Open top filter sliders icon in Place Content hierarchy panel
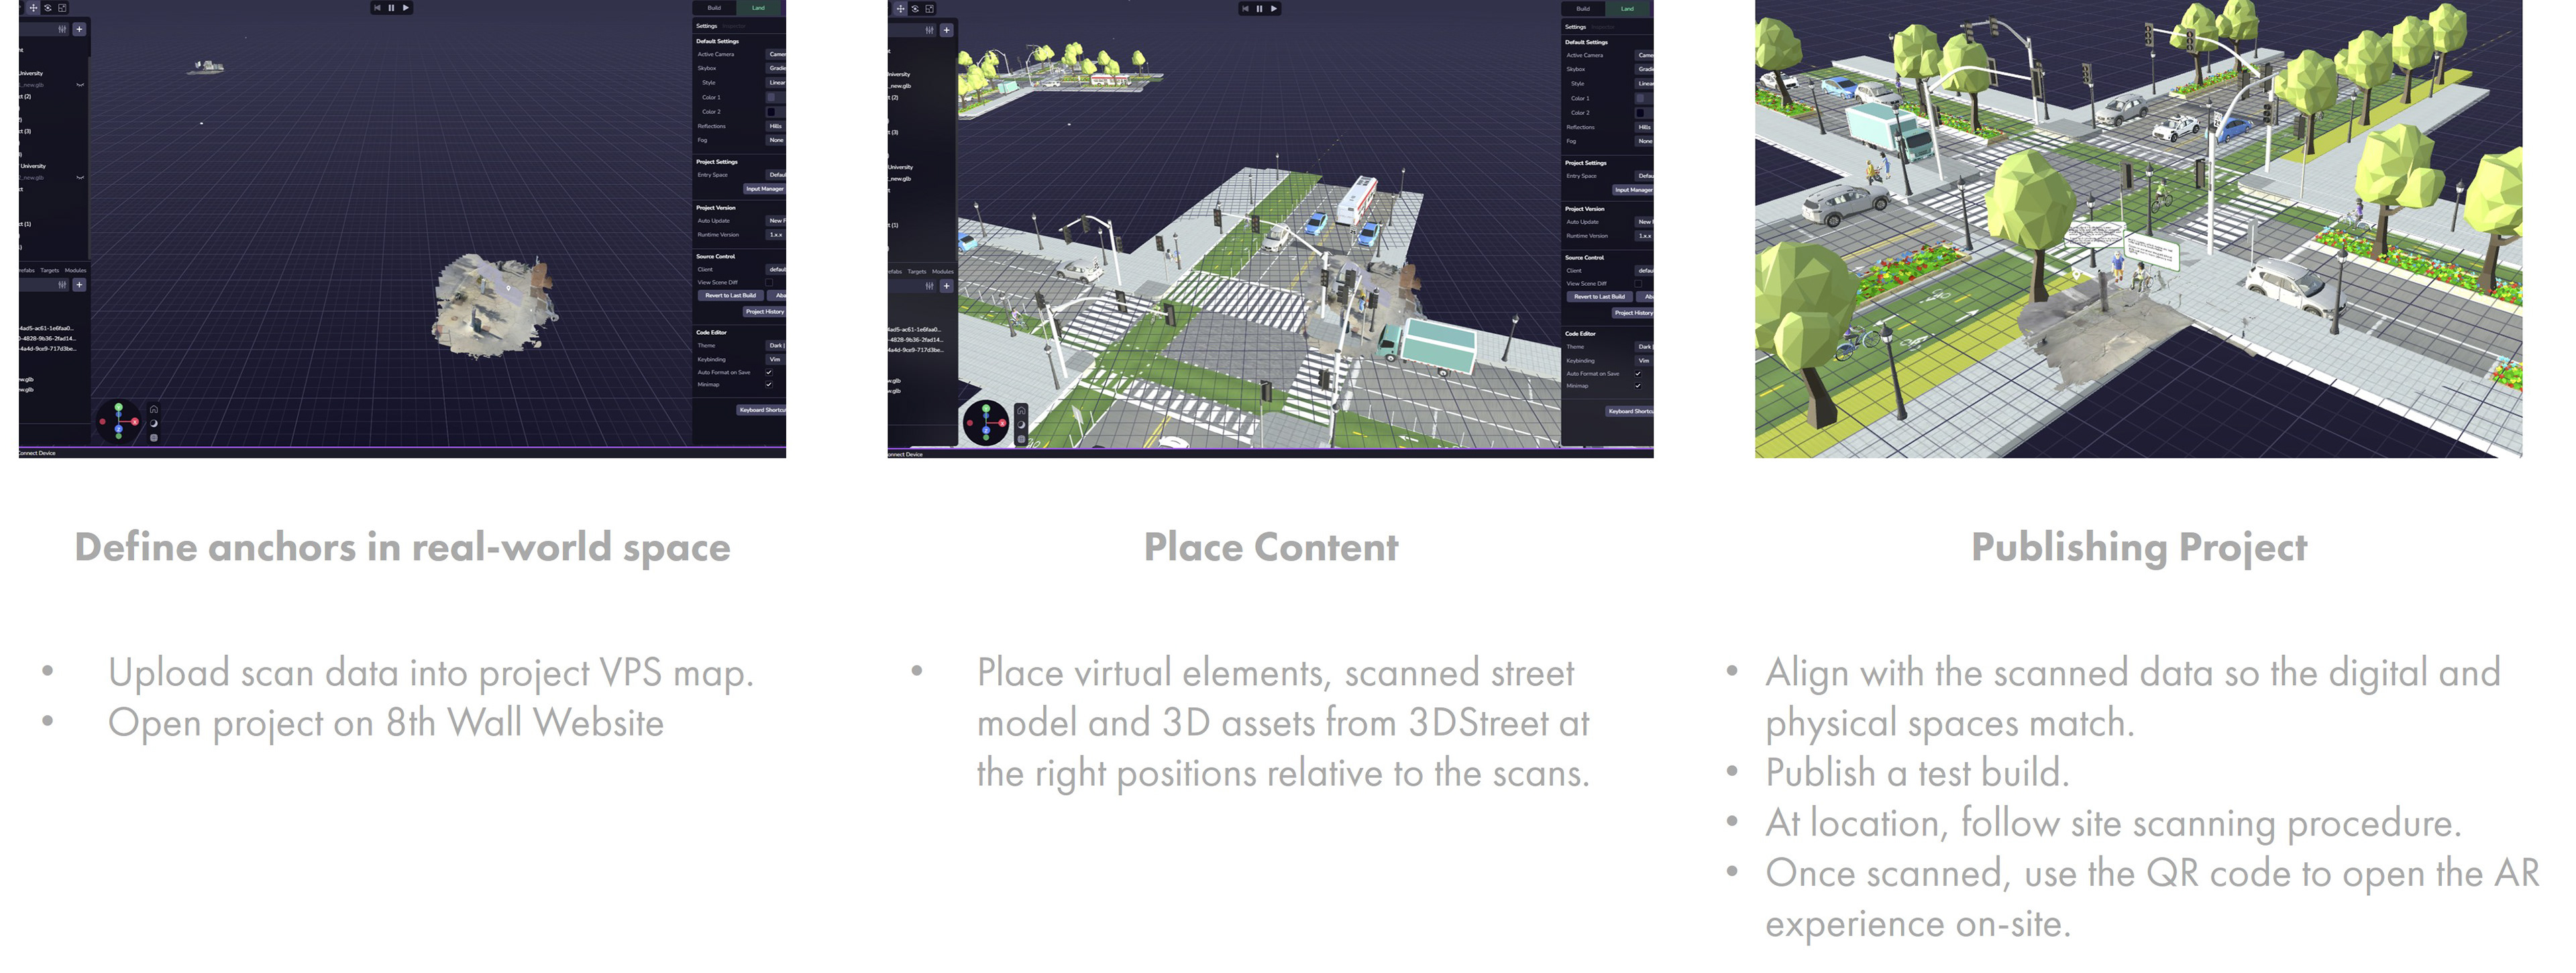 tap(930, 30)
